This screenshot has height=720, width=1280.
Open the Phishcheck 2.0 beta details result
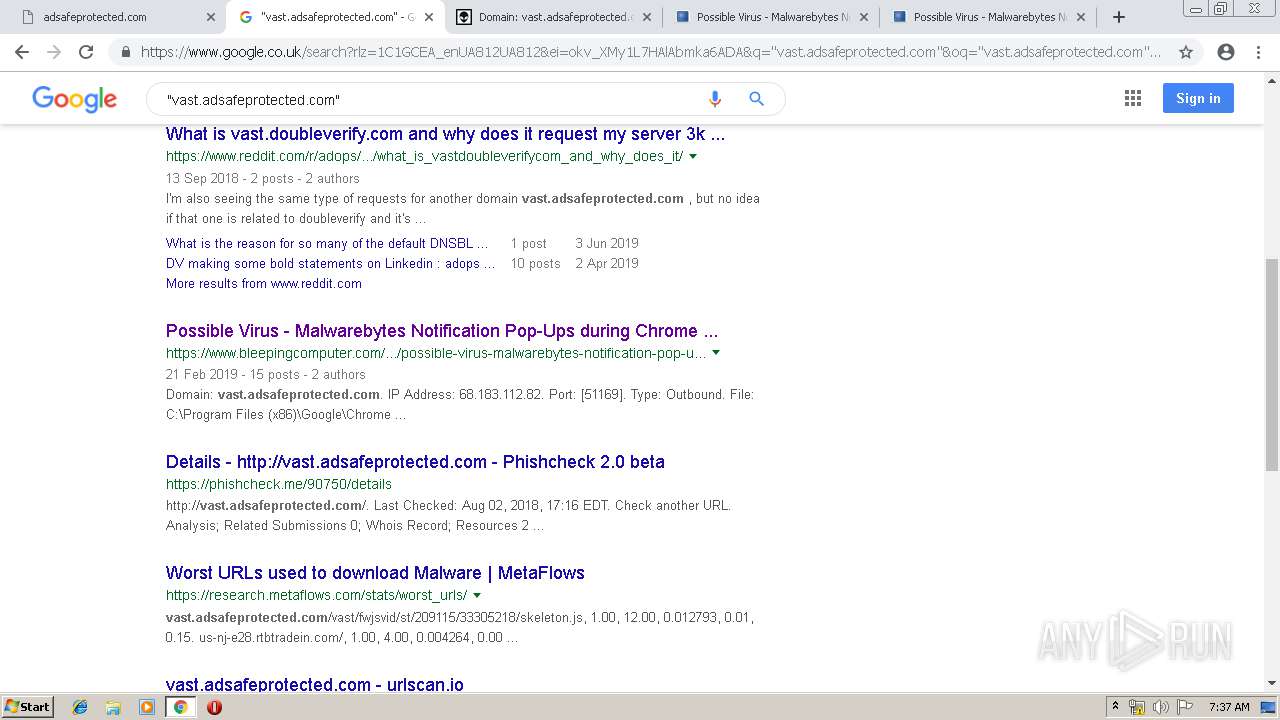(415, 462)
